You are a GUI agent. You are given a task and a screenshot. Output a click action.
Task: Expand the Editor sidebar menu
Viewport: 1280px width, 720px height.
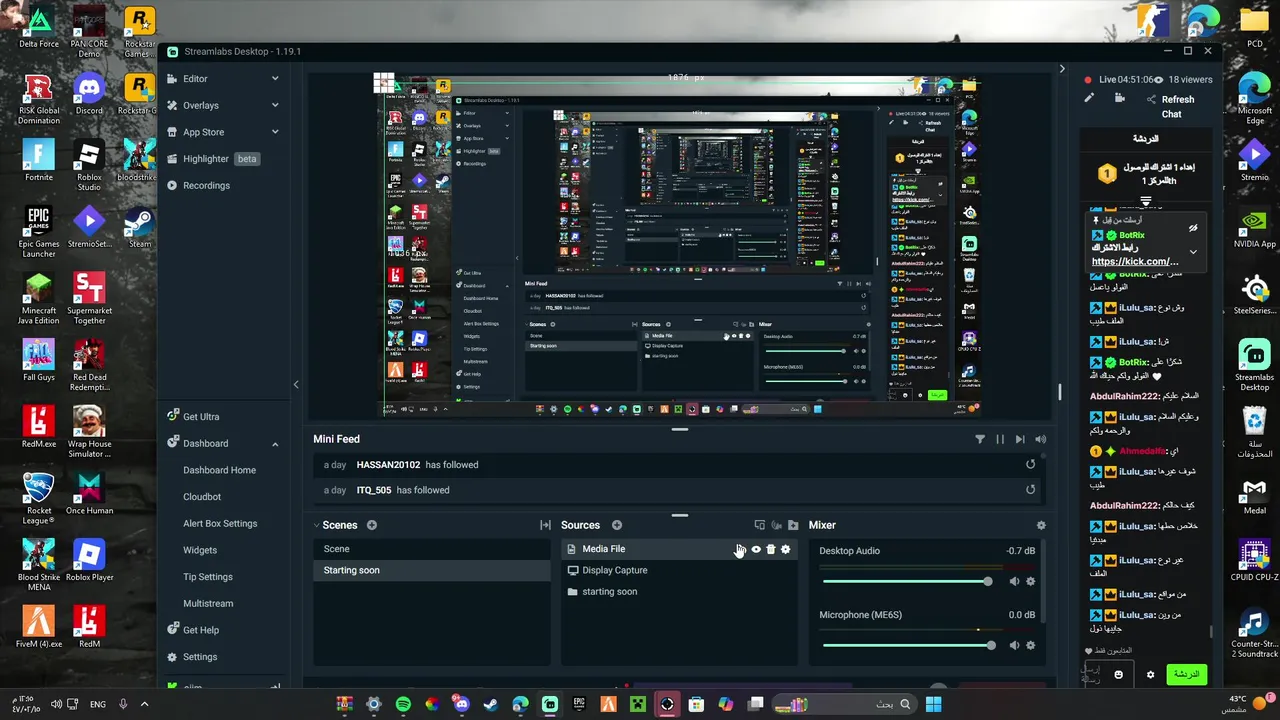click(x=275, y=78)
